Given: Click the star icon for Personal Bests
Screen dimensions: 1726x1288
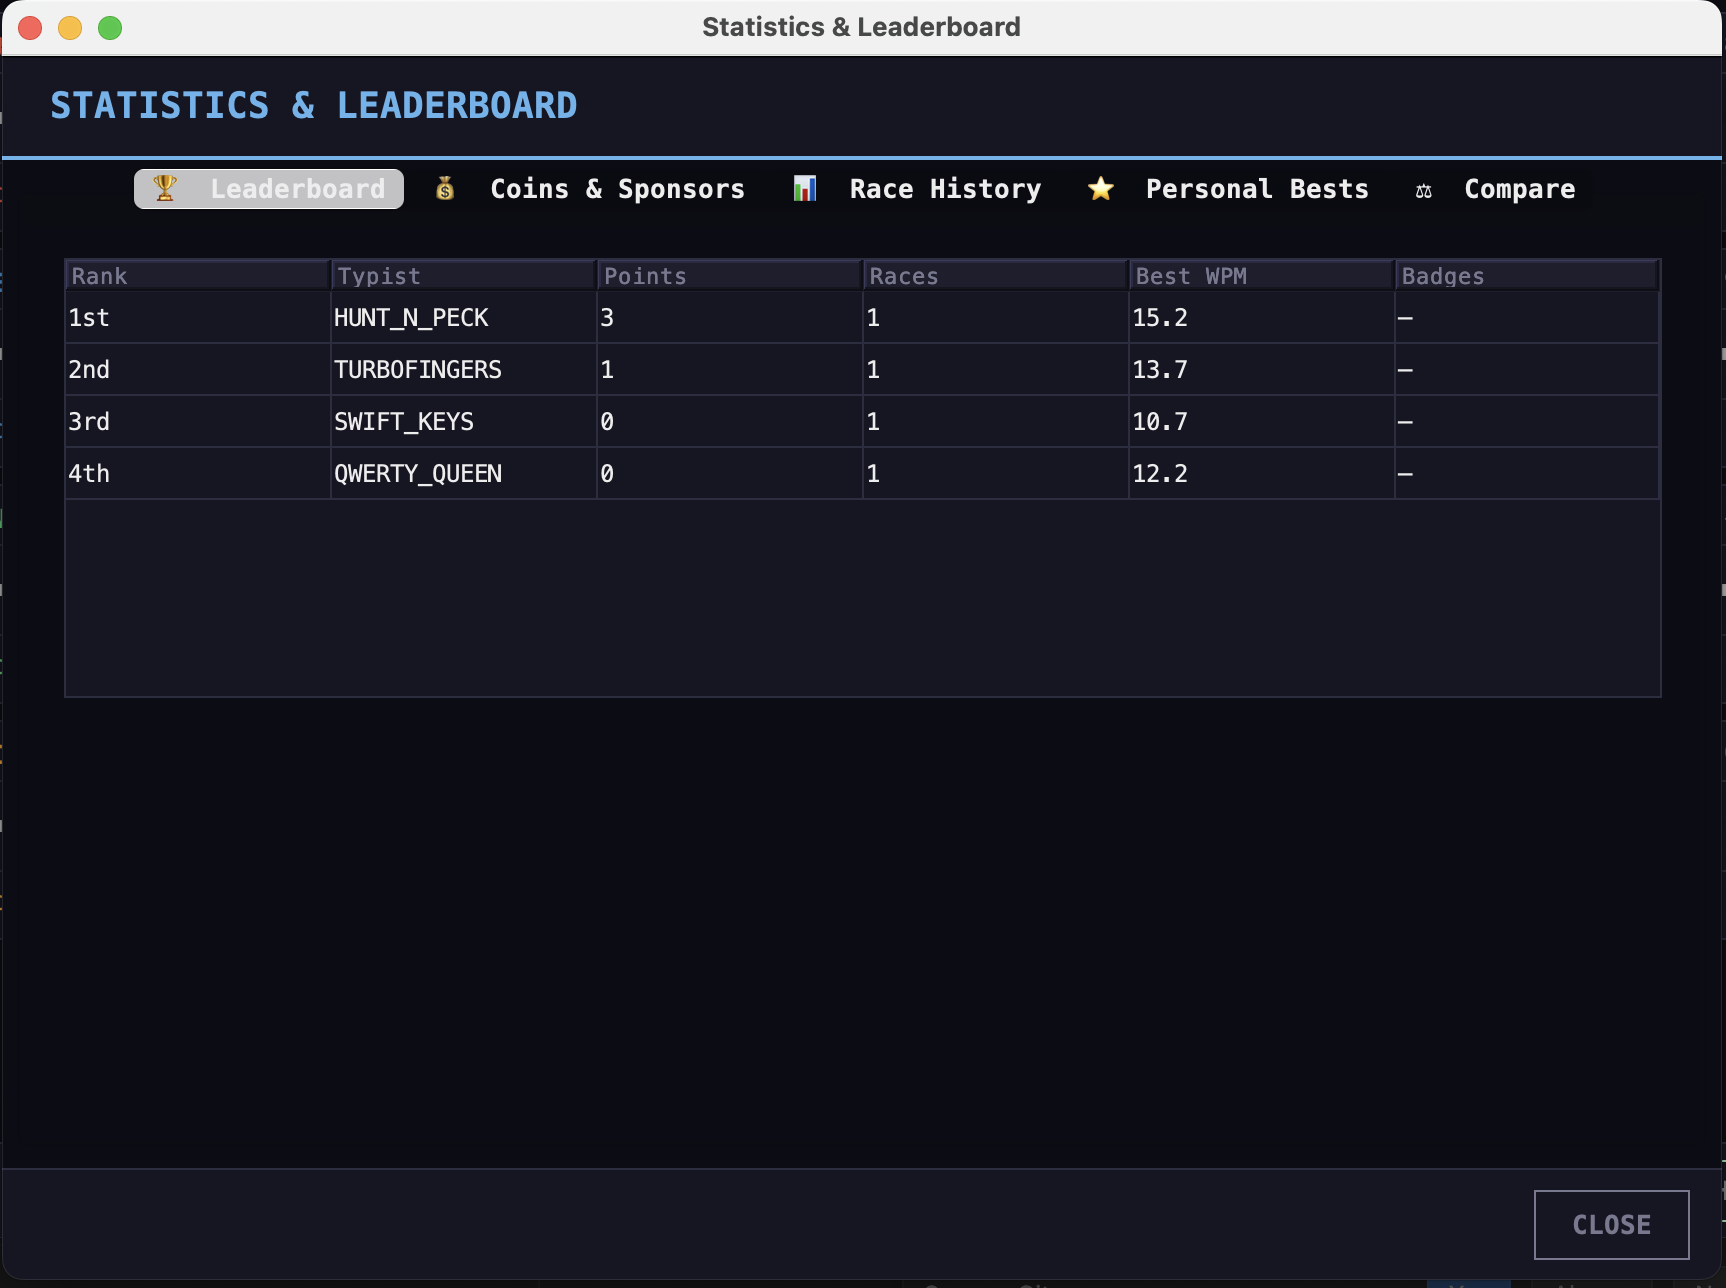Looking at the screenshot, I should click(1101, 188).
